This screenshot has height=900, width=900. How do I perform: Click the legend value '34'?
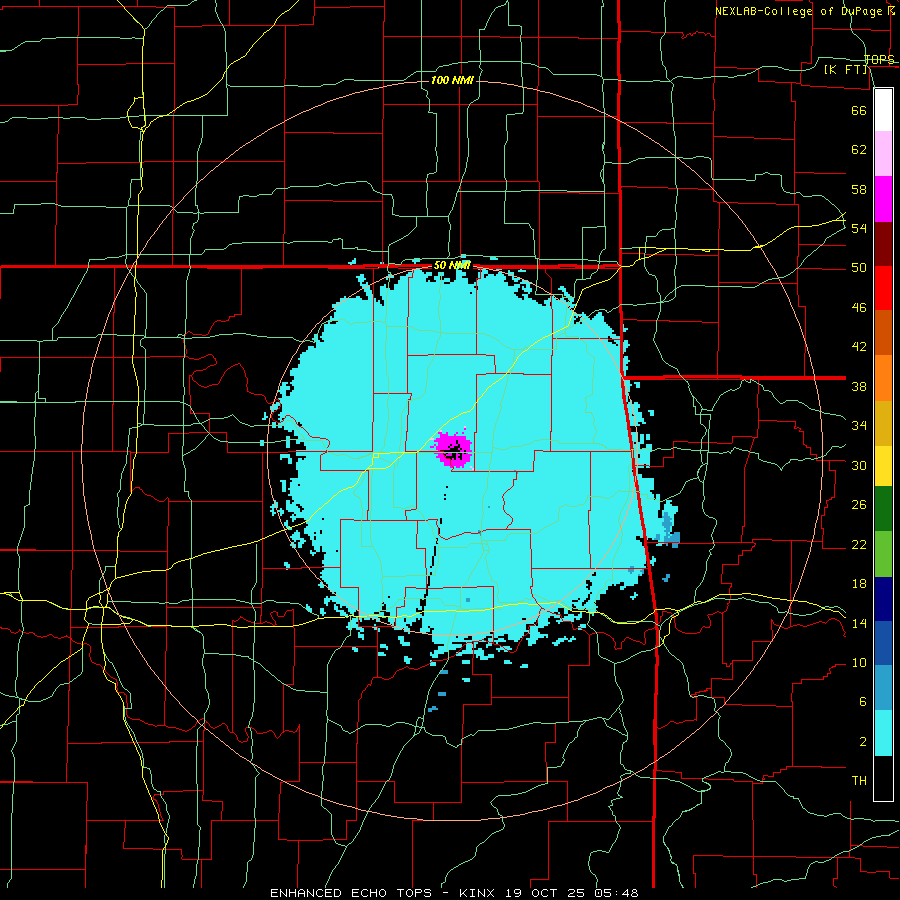859,426
